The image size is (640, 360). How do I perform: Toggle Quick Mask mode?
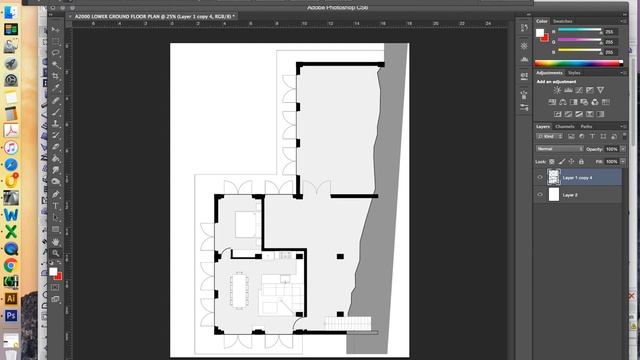coord(56,287)
